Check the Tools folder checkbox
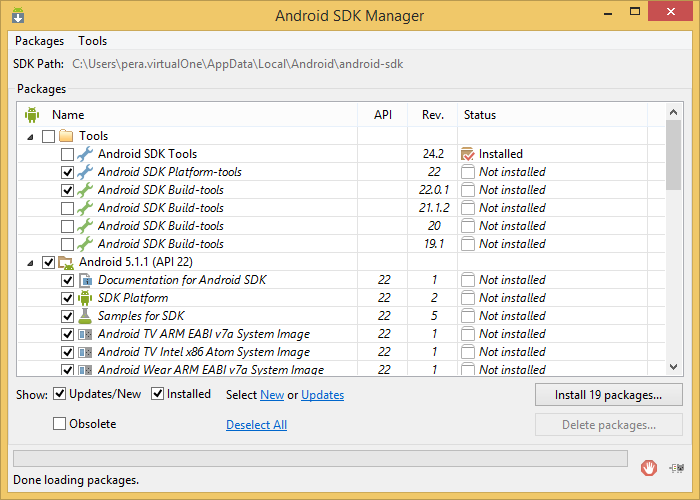This screenshot has height=500, width=700. (48, 136)
